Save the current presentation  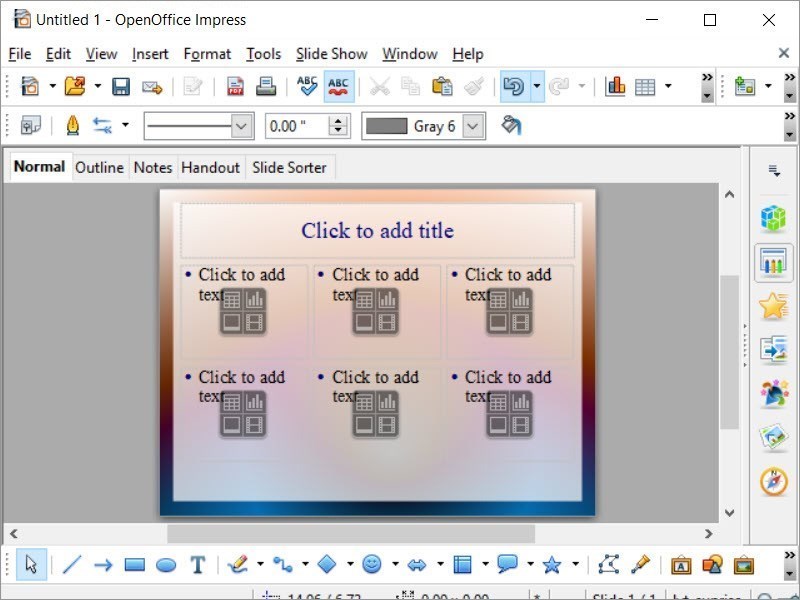point(121,86)
